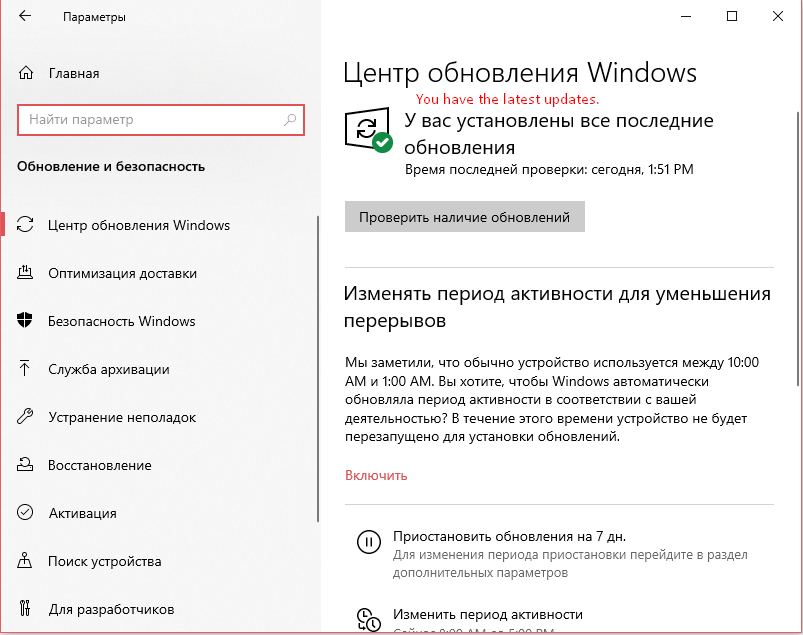Screen dimensions: 803x635
Task: Click the 'Обновление и безопасность' heading
Action: 111,166
